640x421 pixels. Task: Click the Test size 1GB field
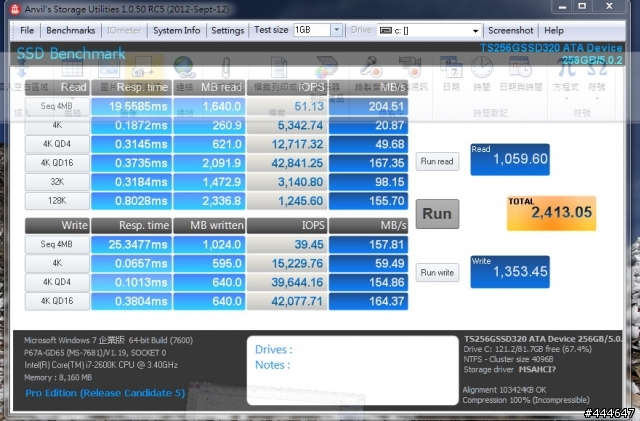312,30
